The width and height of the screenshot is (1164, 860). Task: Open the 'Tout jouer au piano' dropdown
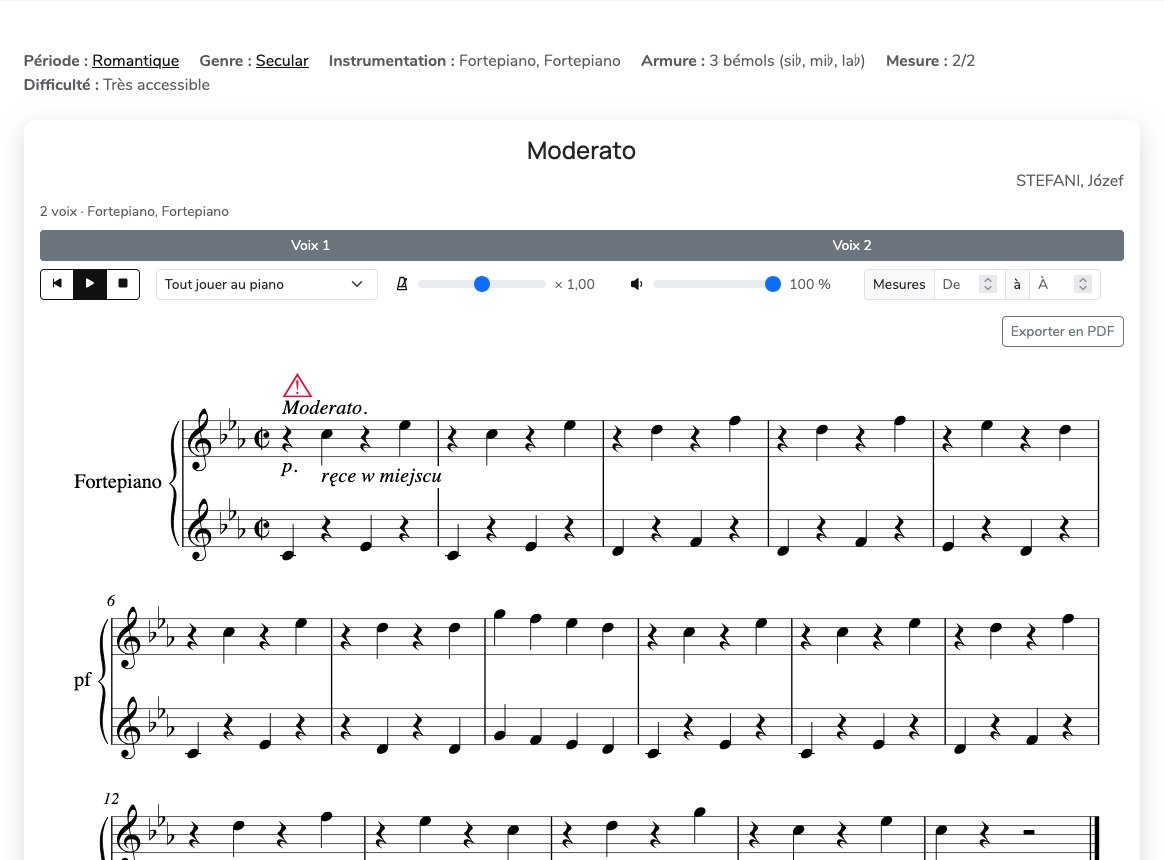click(267, 284)
